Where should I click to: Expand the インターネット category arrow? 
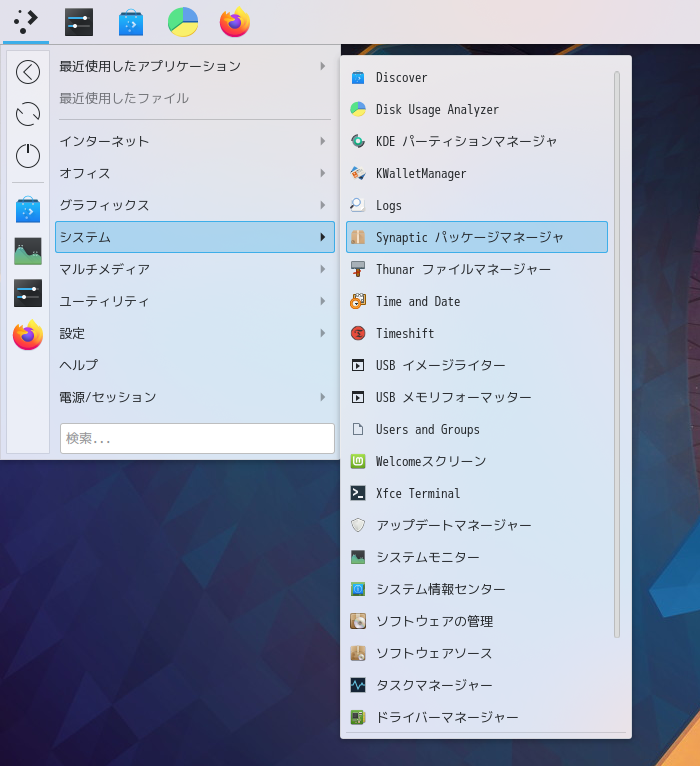[x=322, y=141]
